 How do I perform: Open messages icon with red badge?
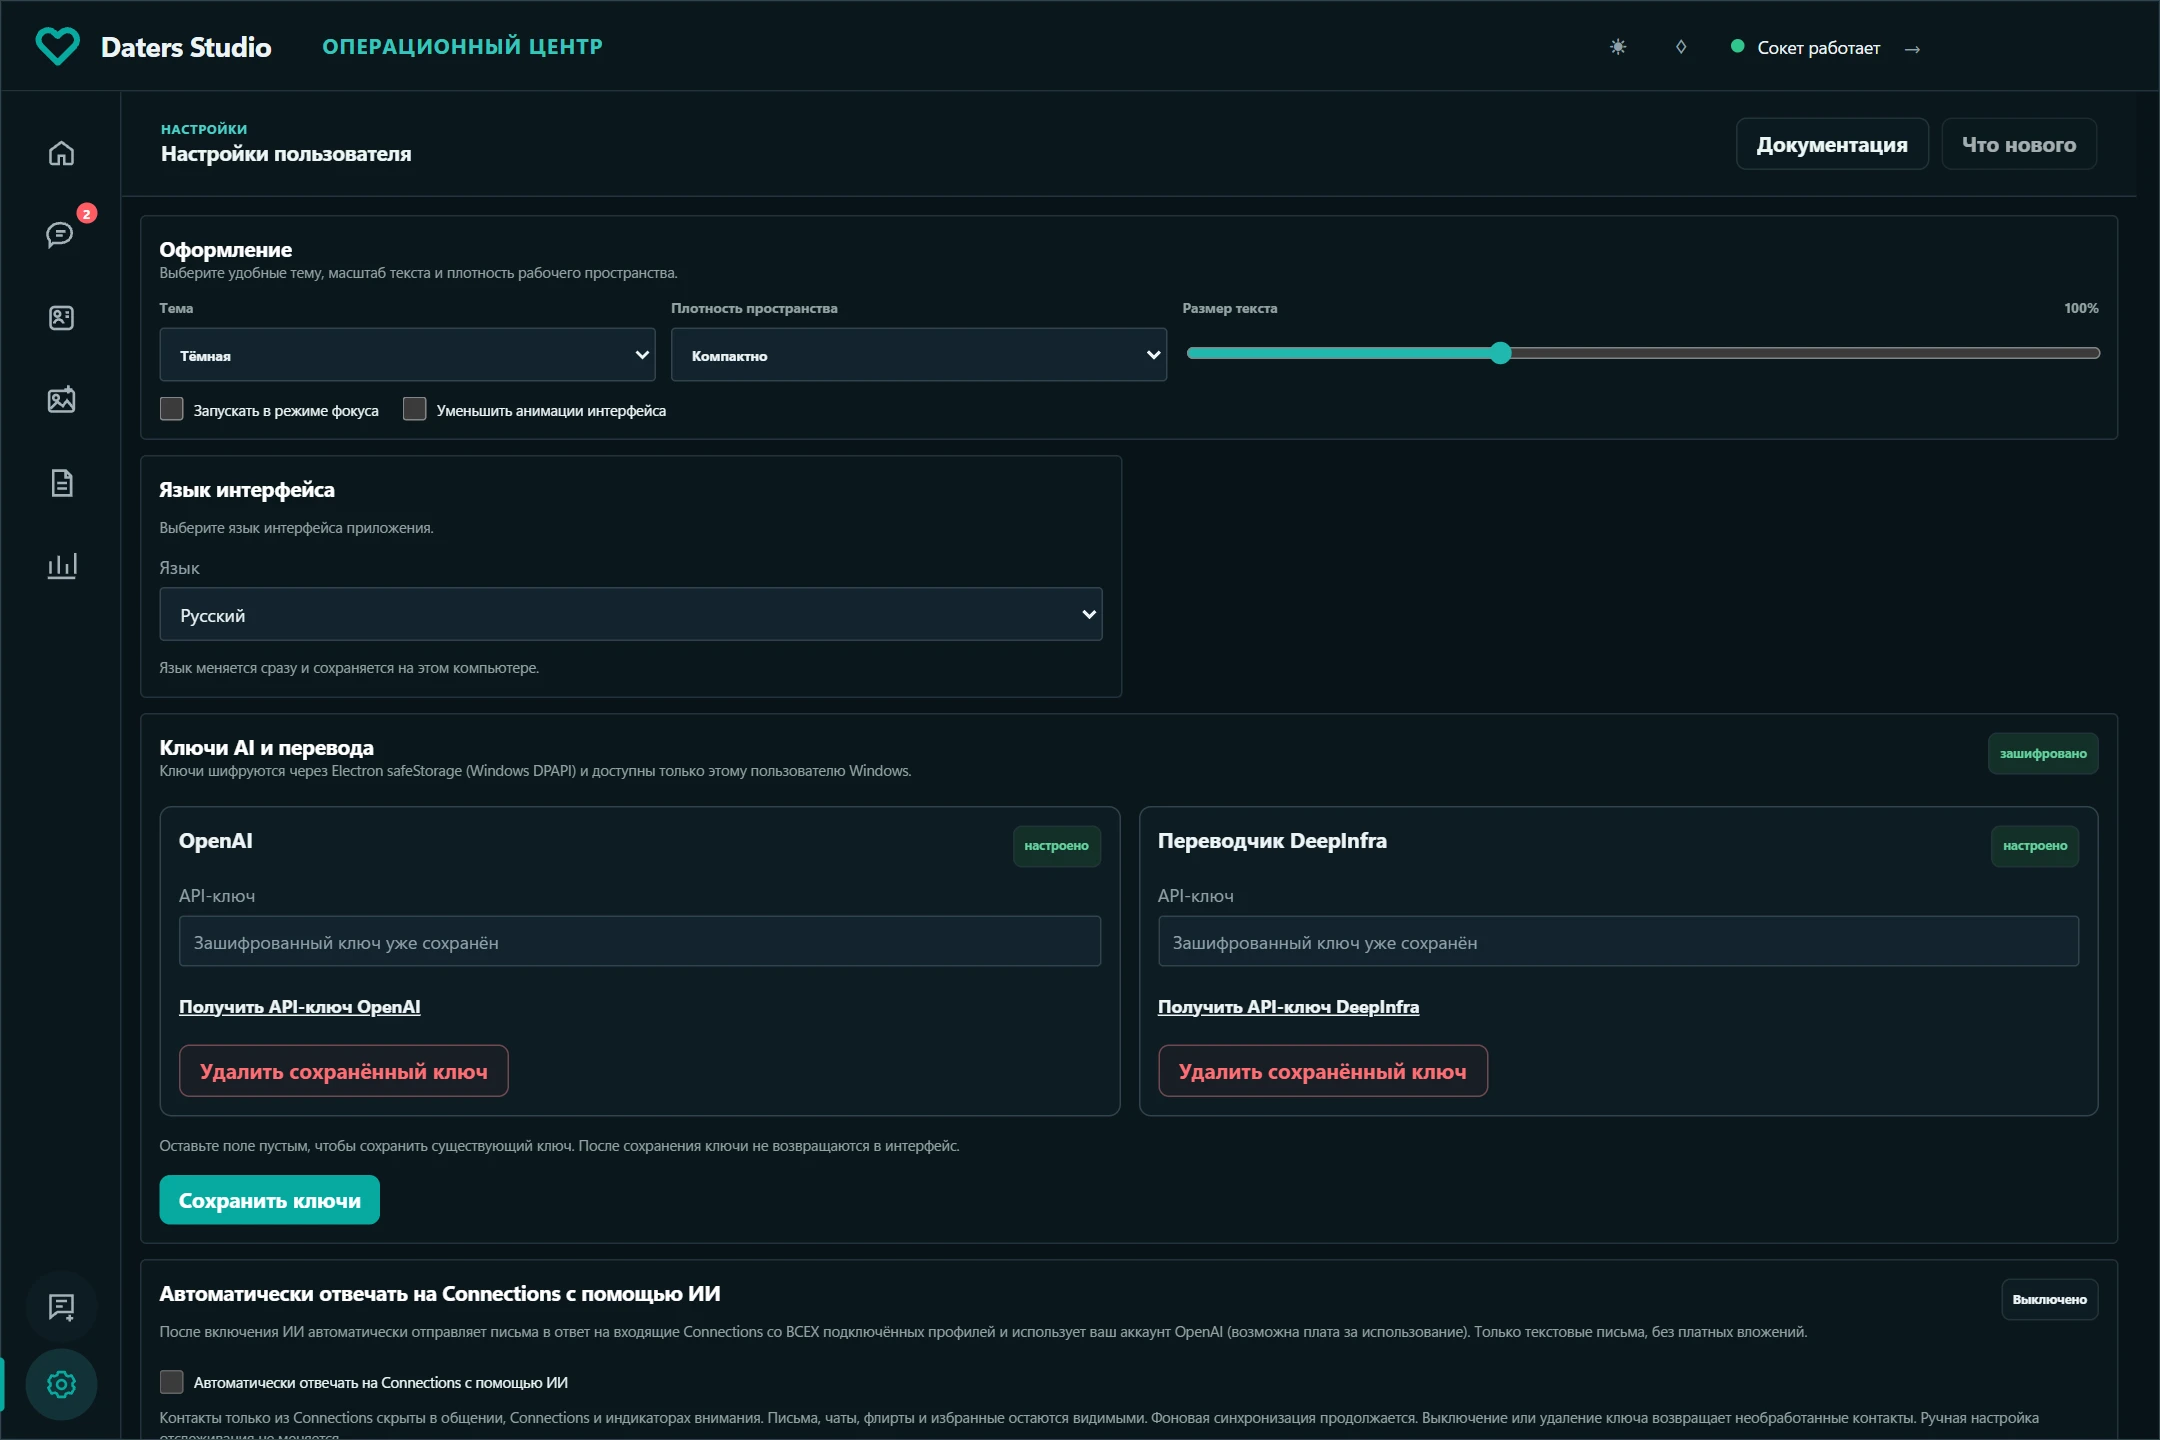click(x=61, y=235)
